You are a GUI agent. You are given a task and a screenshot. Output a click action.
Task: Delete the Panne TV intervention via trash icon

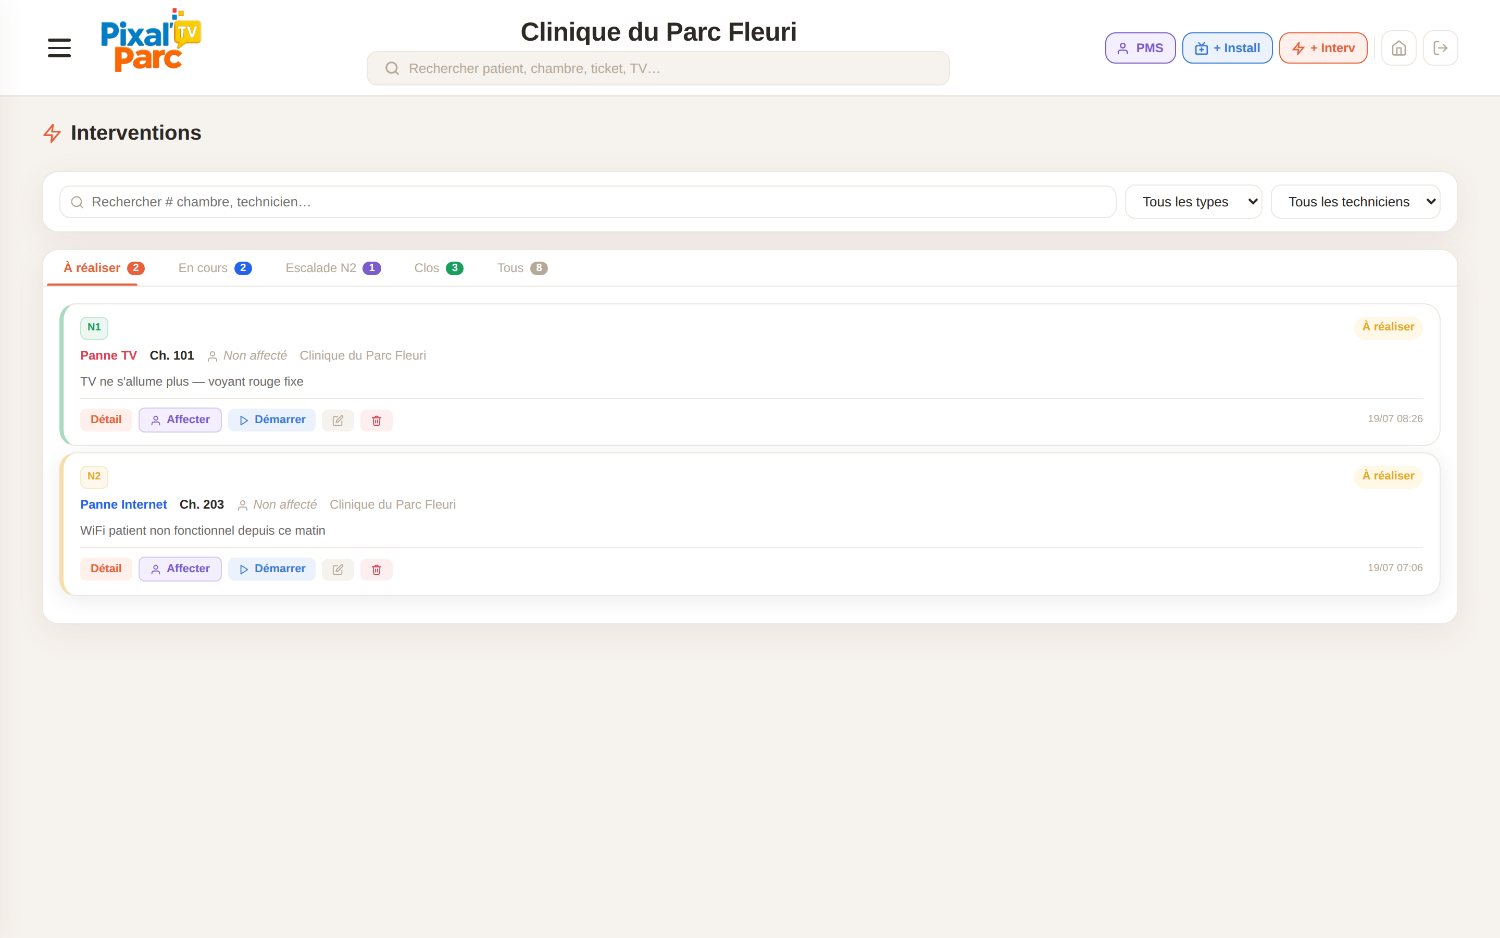pyautogui.click(x=376, y=421)
